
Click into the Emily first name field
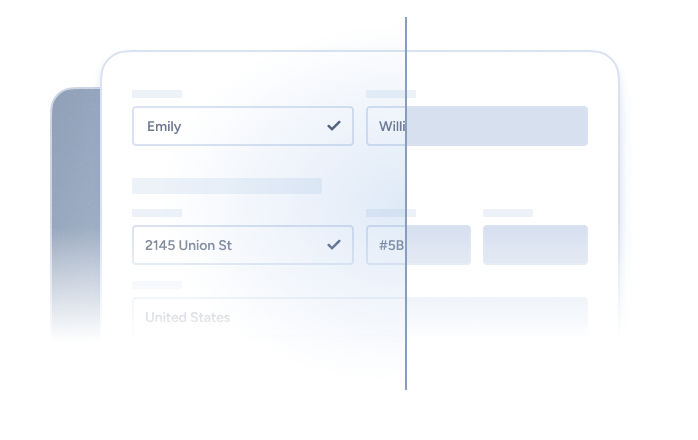coord(230,126)
